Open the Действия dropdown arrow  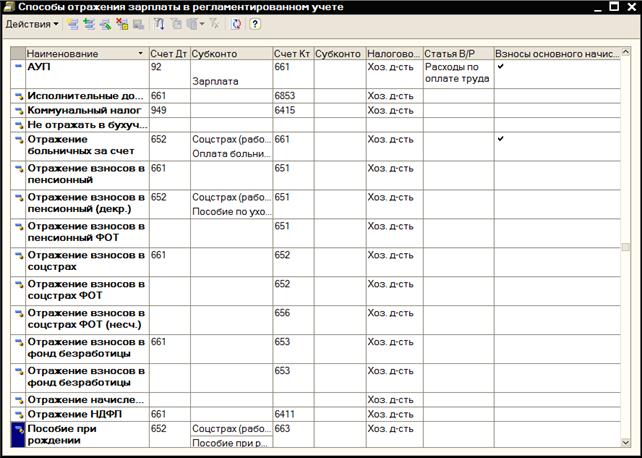(56, 24)
